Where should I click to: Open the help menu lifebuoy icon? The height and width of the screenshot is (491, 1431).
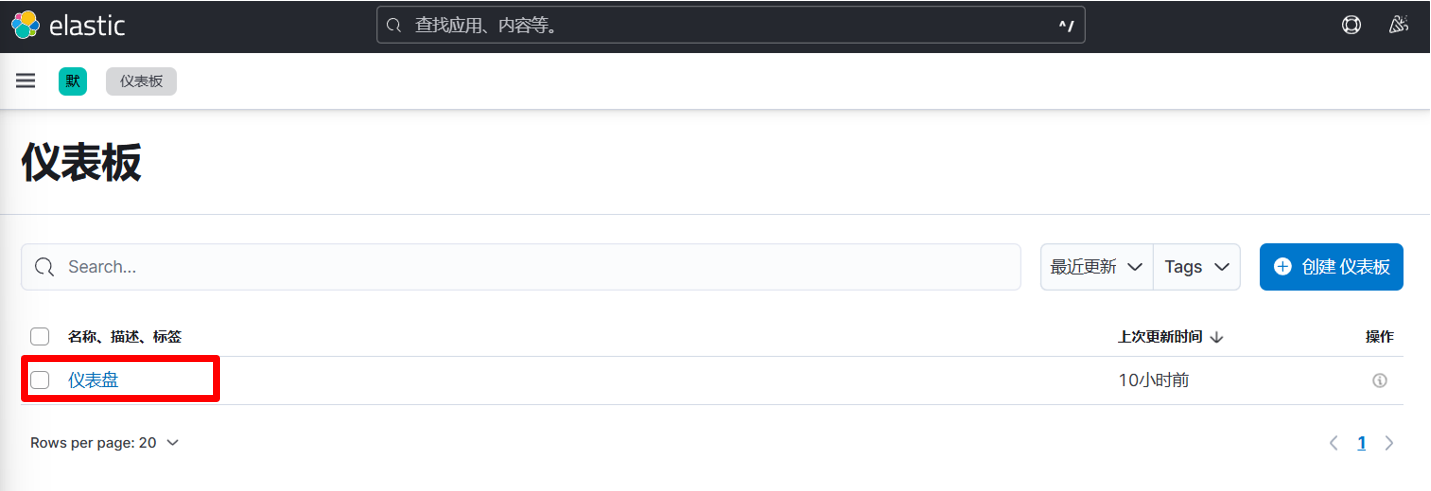pyautogui.click(x=1351, y=25)
